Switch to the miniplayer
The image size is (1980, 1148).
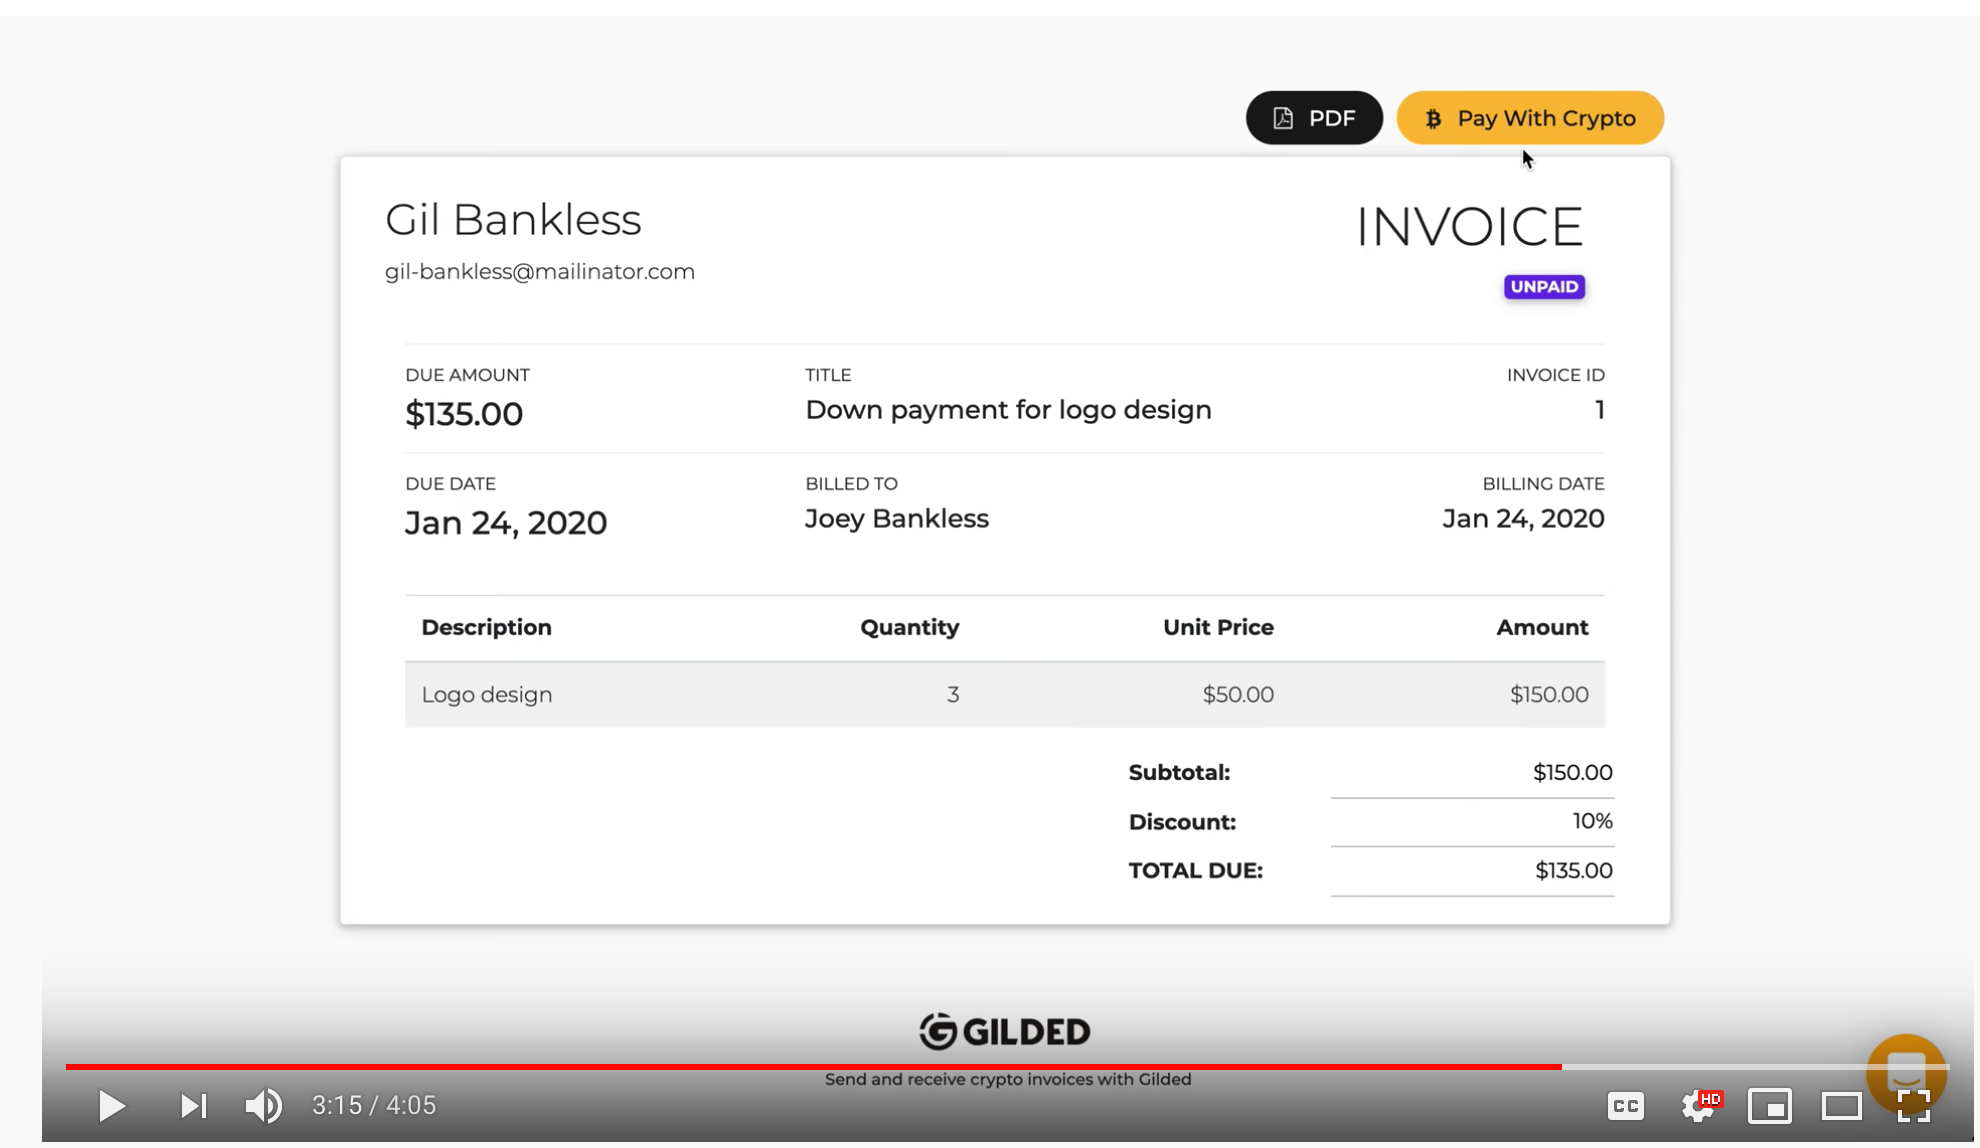tap(1769, 1106)
